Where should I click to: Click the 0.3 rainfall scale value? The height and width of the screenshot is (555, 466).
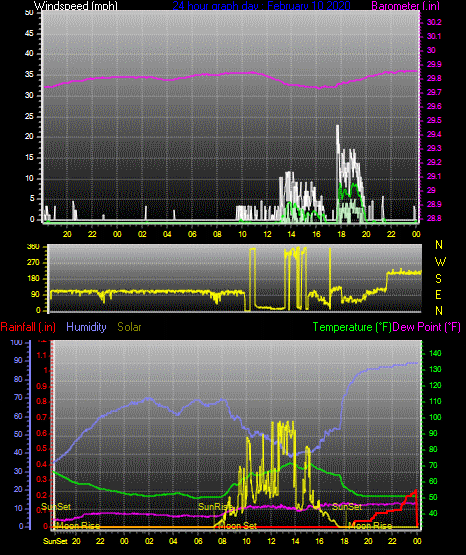click(42, 479)
